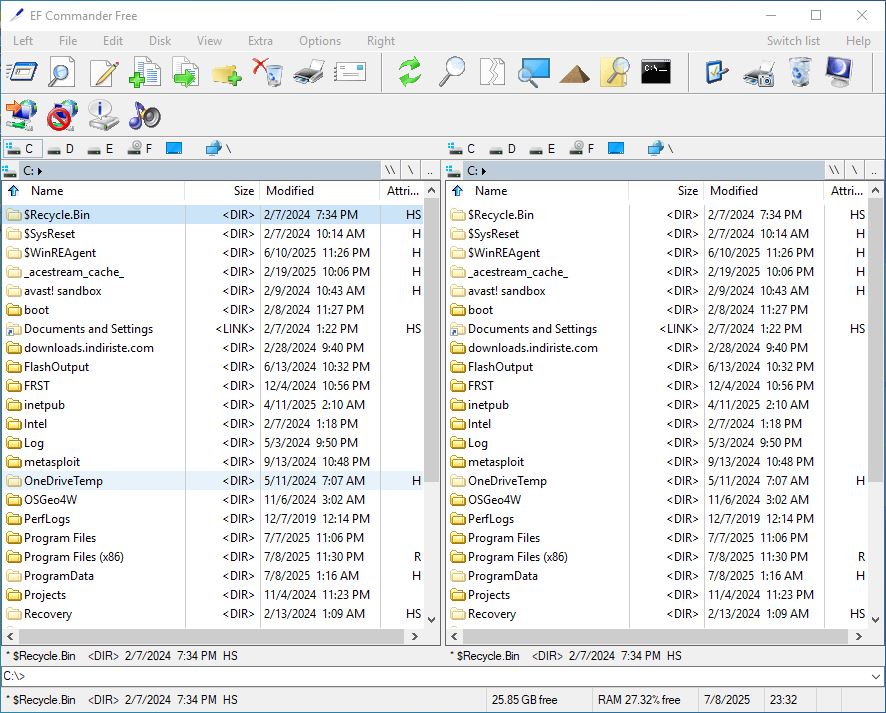Click the monitor with moon icon
Viewport: 886px width, 713px height.
pos(839,72)
